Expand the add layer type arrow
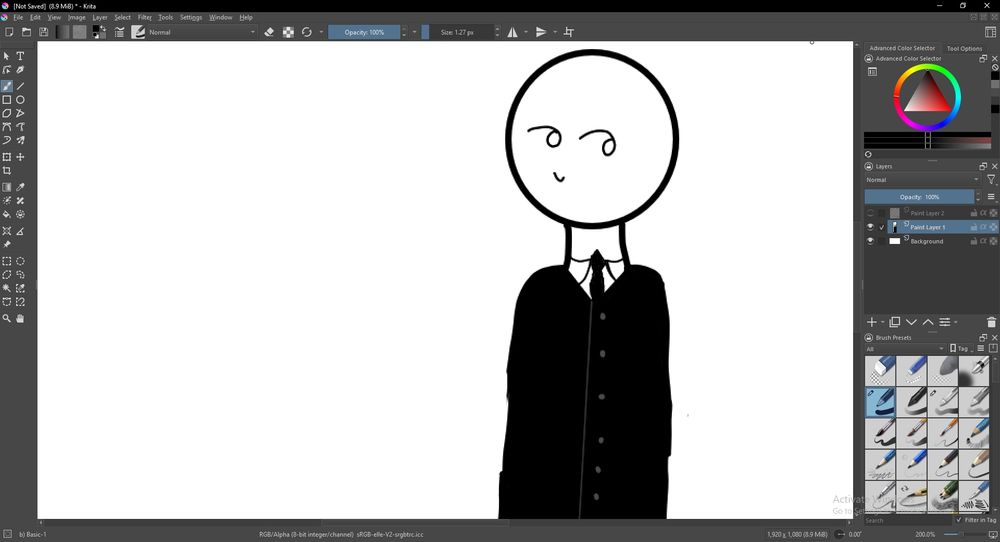 point(883,323)
